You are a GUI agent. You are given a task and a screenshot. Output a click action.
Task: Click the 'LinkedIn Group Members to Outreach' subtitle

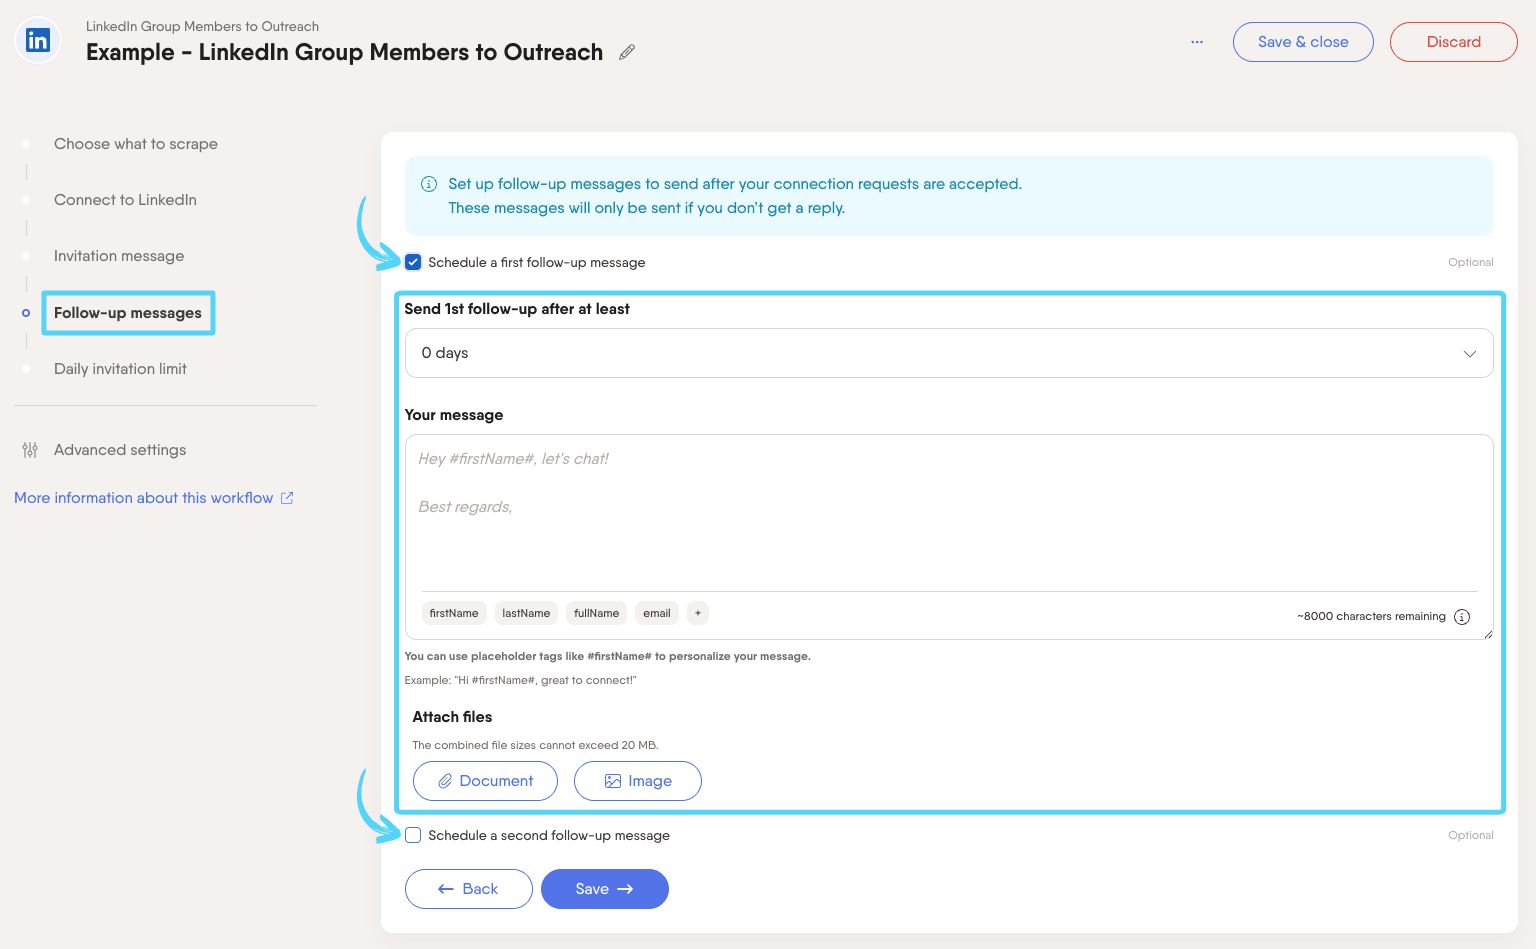tap(202, 26)
